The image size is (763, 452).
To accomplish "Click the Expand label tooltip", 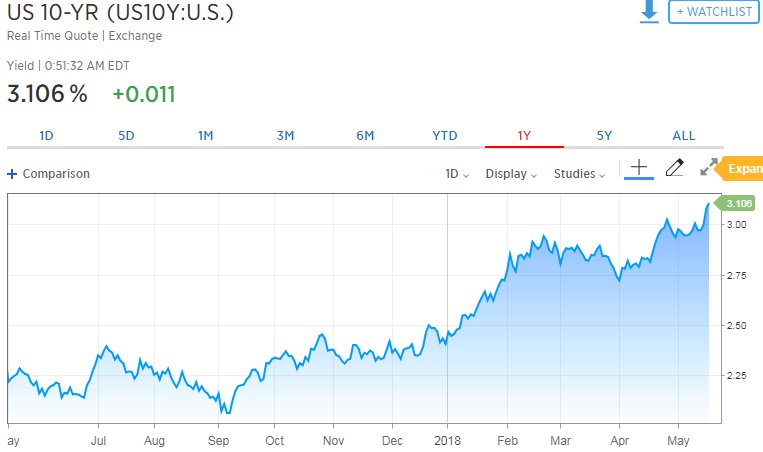I will click(743, 169).
